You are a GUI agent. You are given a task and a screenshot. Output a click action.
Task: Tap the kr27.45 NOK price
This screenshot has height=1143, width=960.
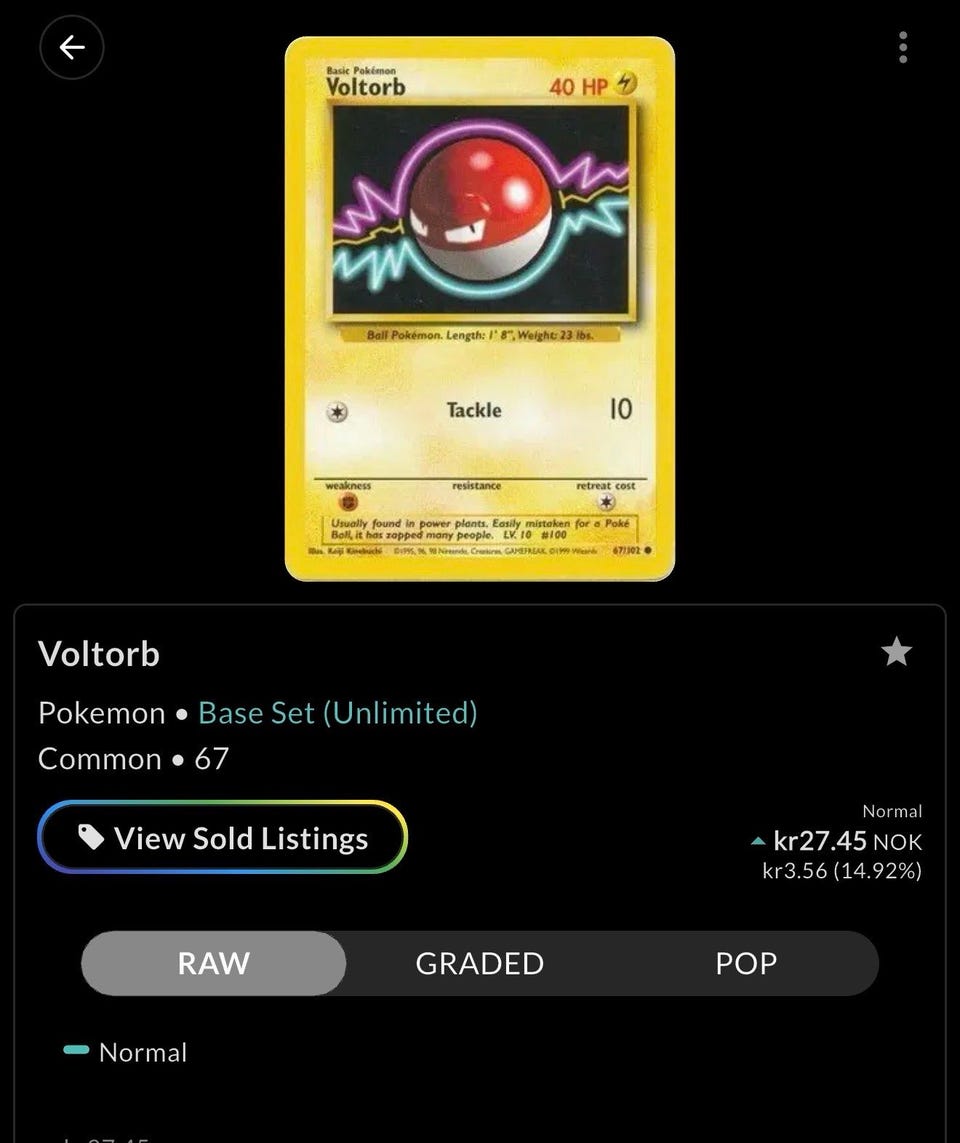pos(847,841)
